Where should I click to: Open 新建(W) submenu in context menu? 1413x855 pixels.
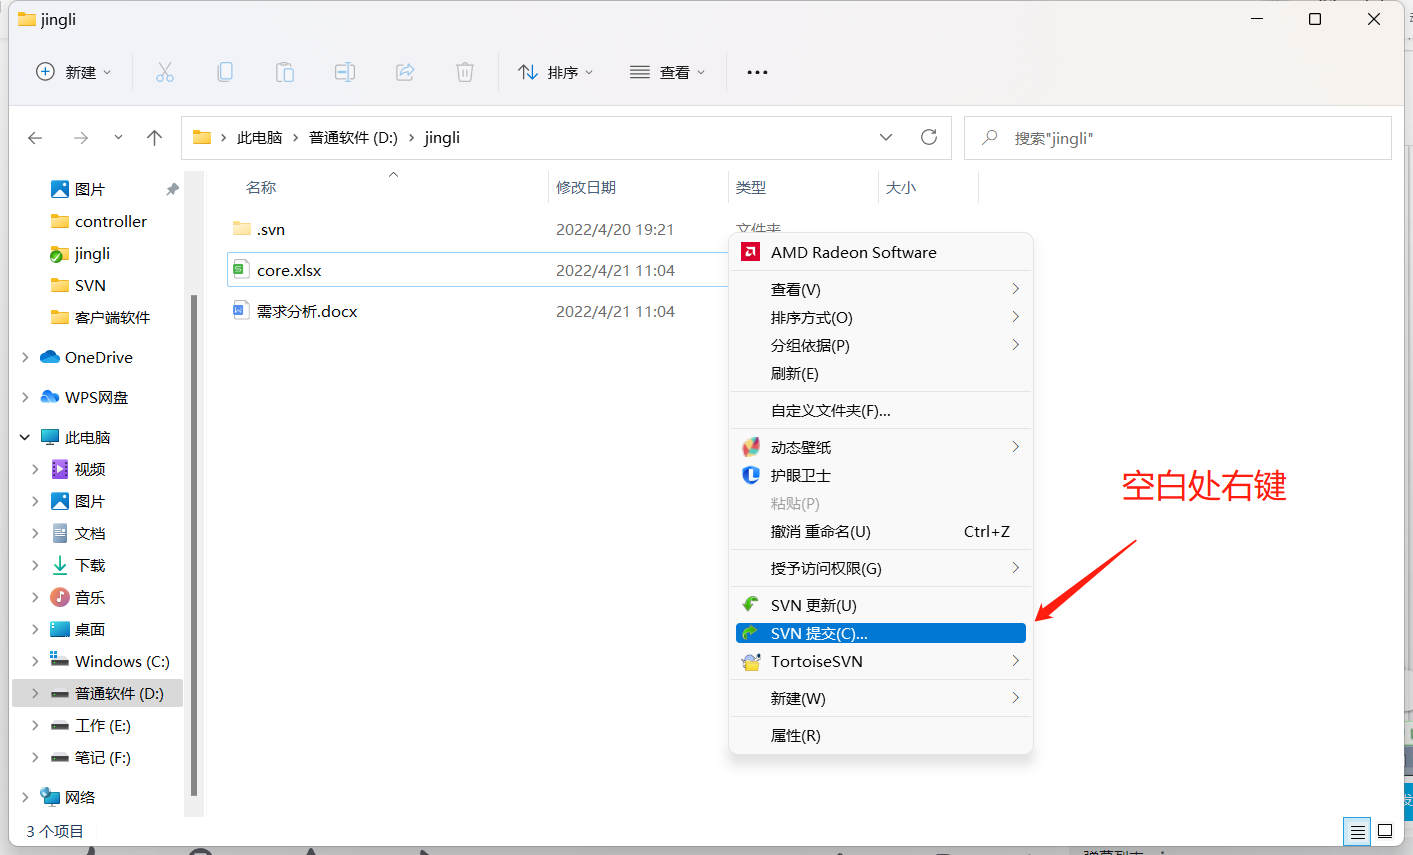click(x=881, y=698)
